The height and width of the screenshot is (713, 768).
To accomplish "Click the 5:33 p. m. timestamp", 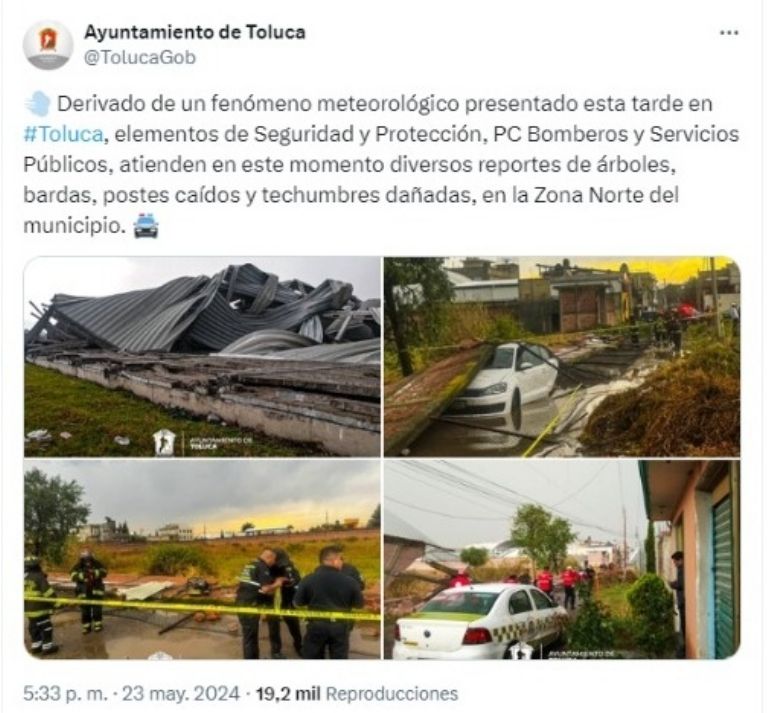I will pyautogui.click(x=64, y=693).
